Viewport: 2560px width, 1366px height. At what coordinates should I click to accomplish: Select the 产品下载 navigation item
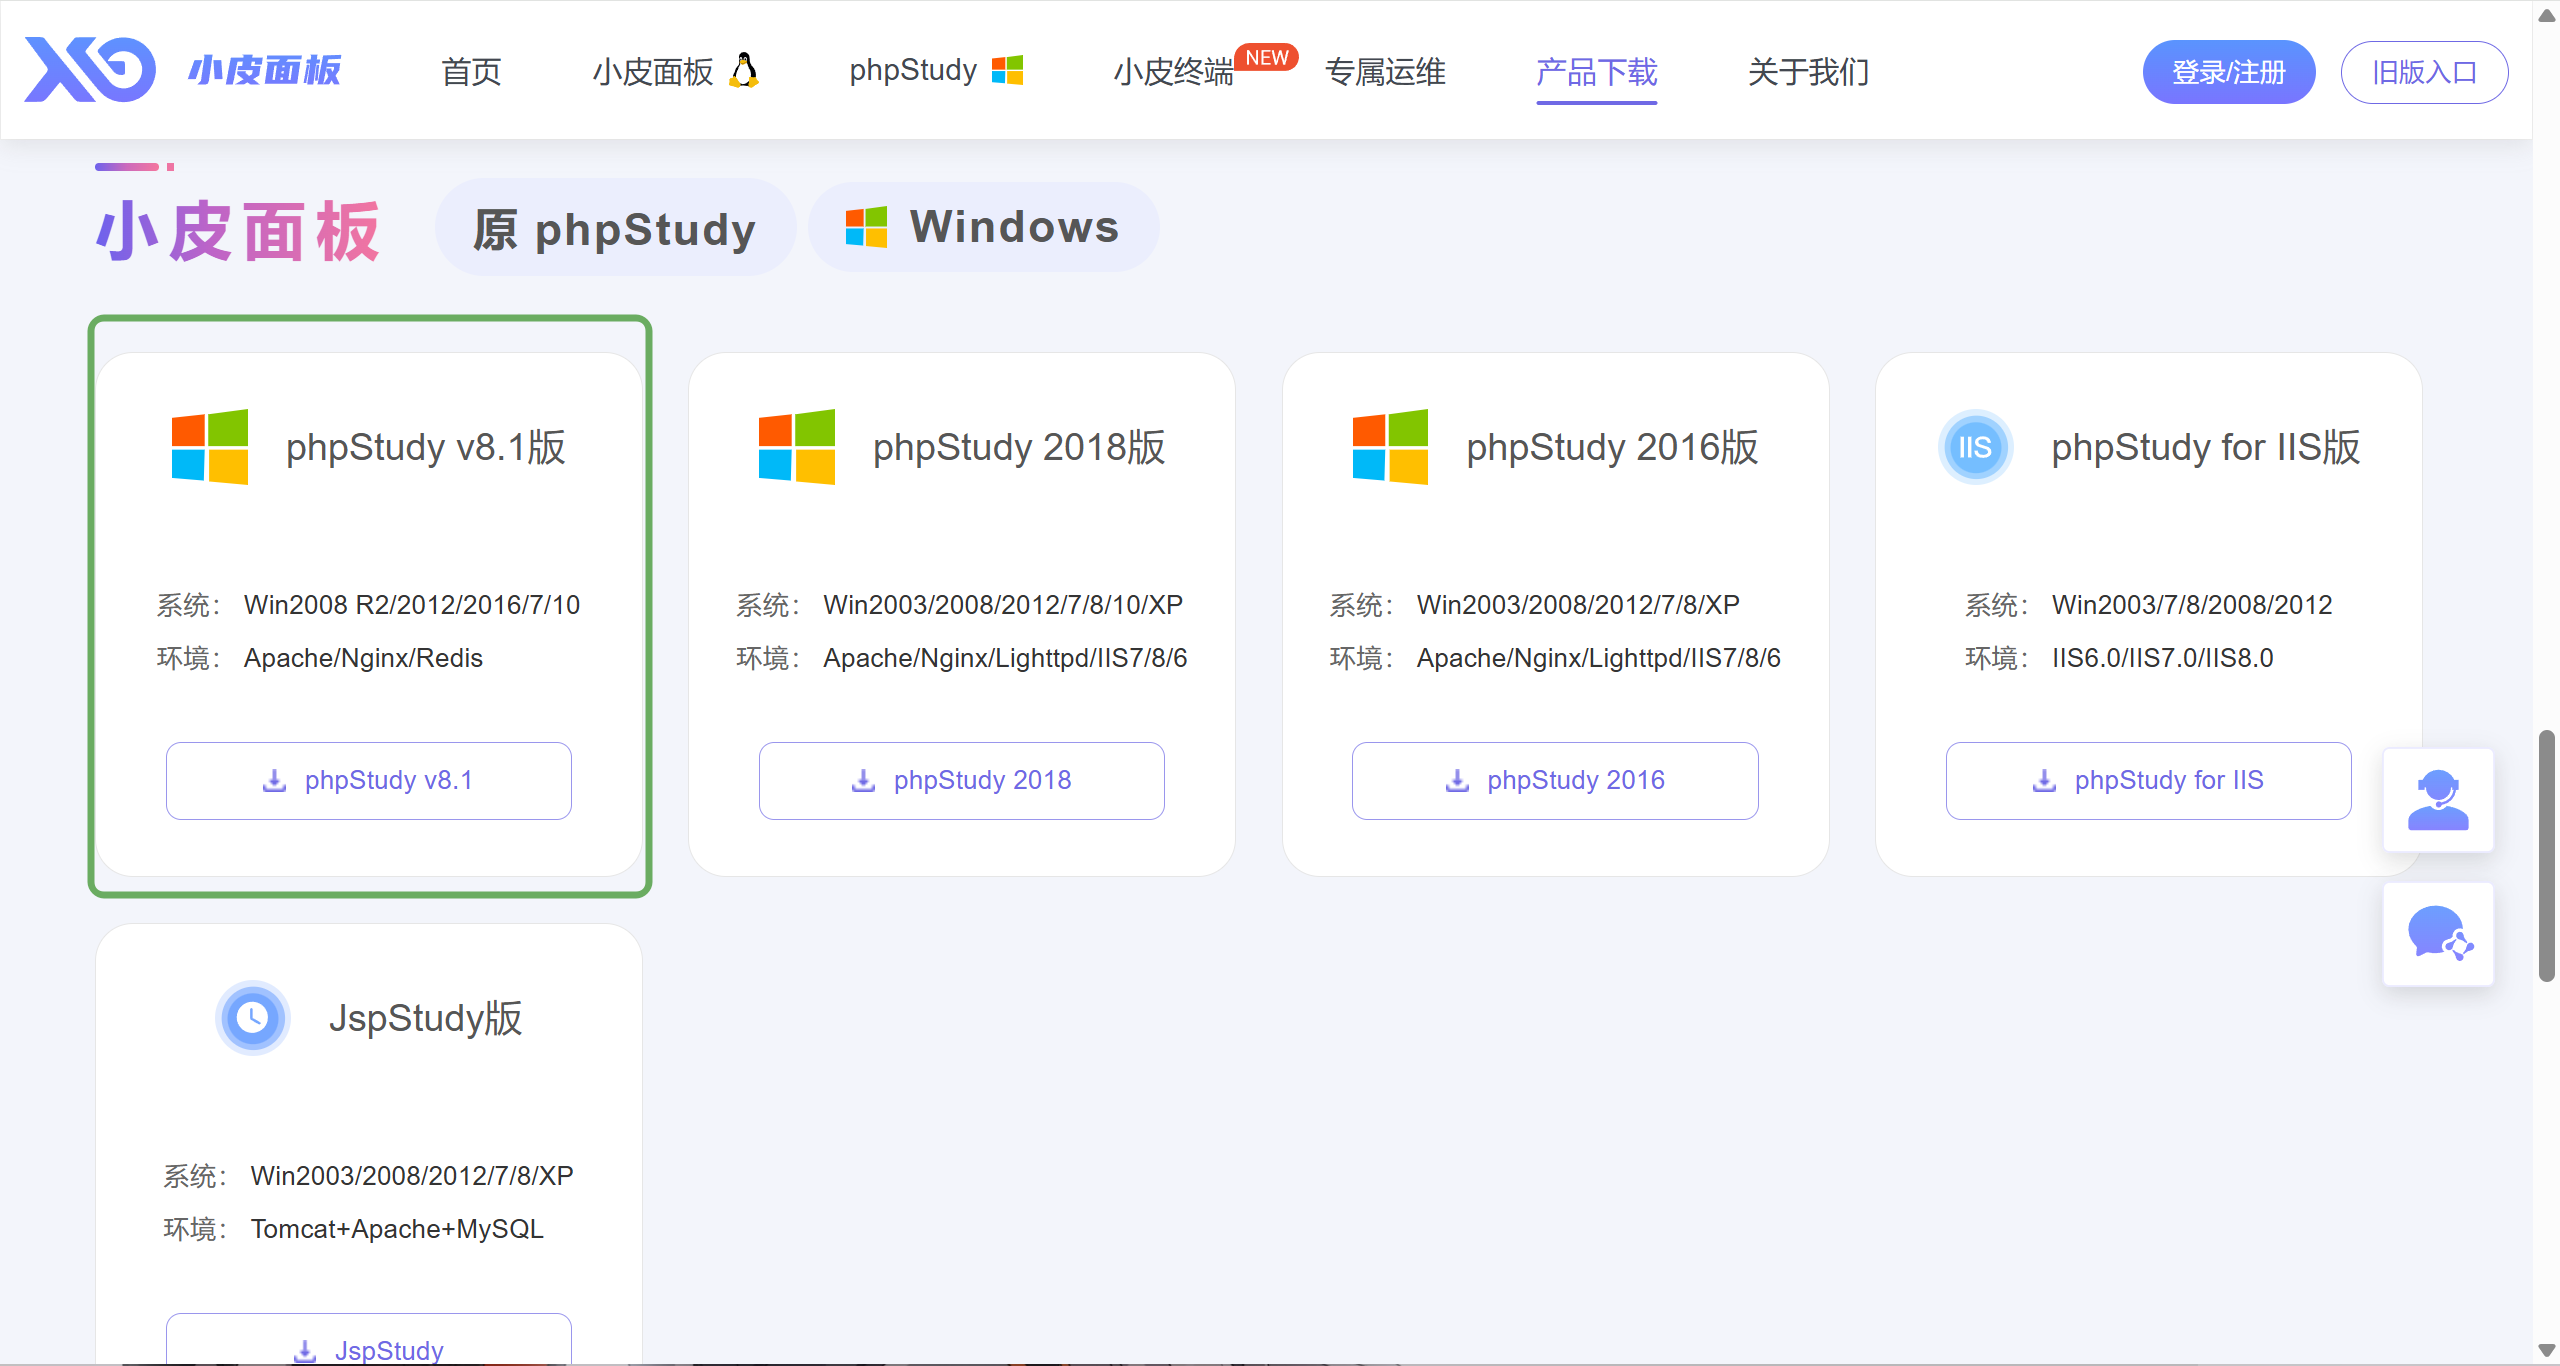point(1597,72)
